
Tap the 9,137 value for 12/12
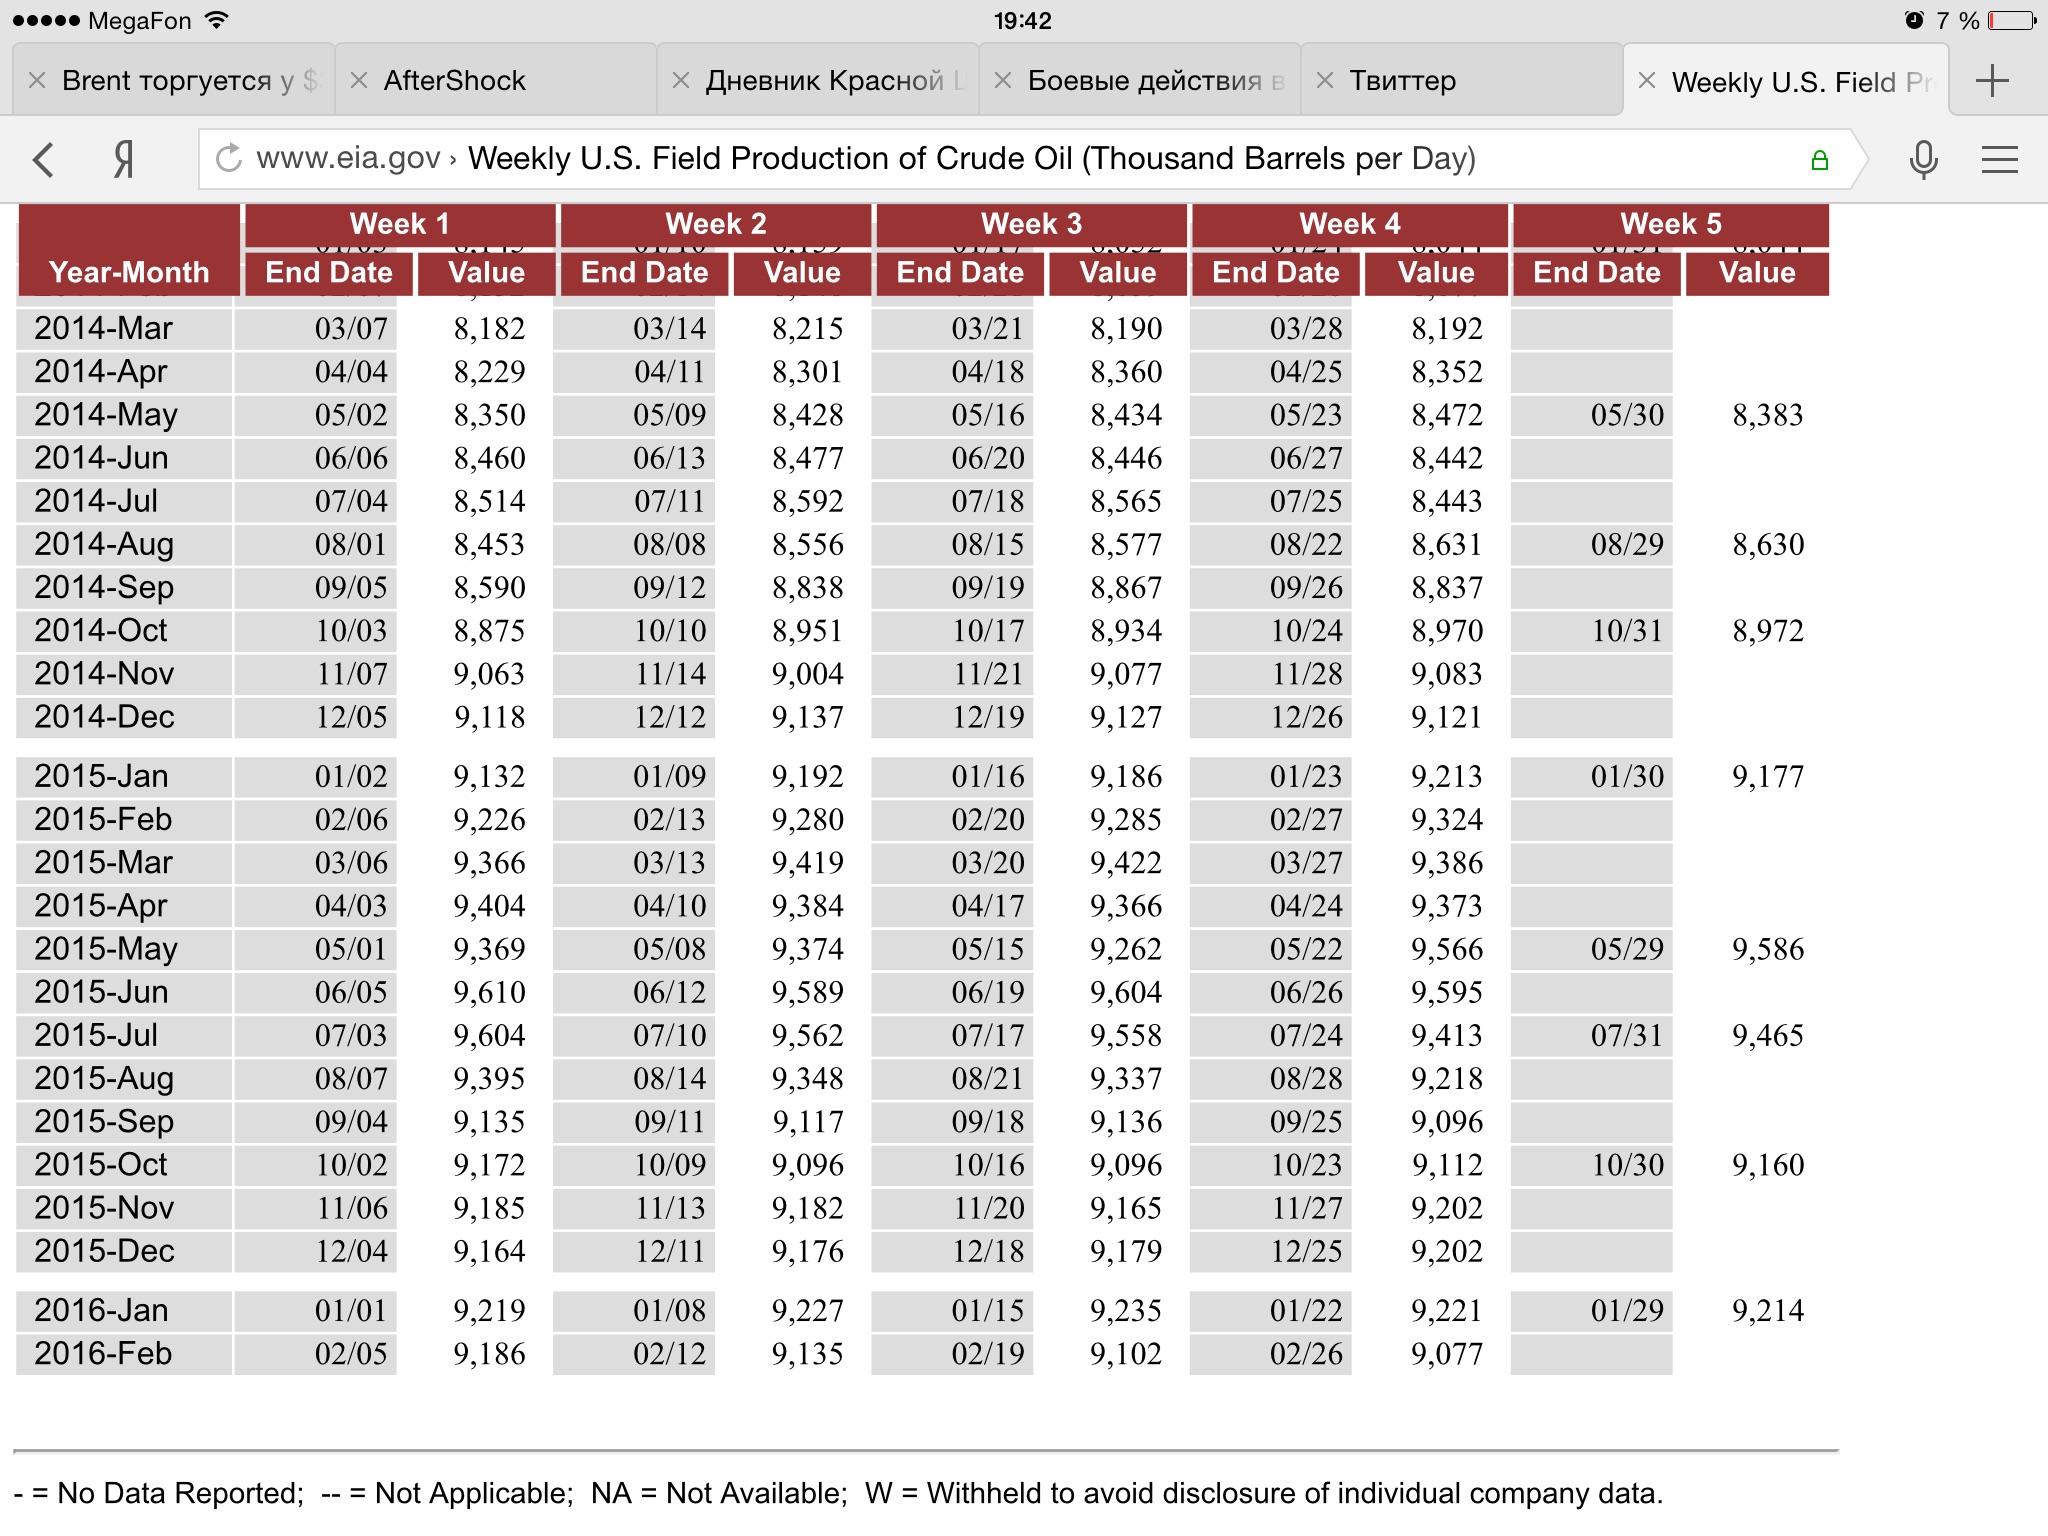coord(807,717)
